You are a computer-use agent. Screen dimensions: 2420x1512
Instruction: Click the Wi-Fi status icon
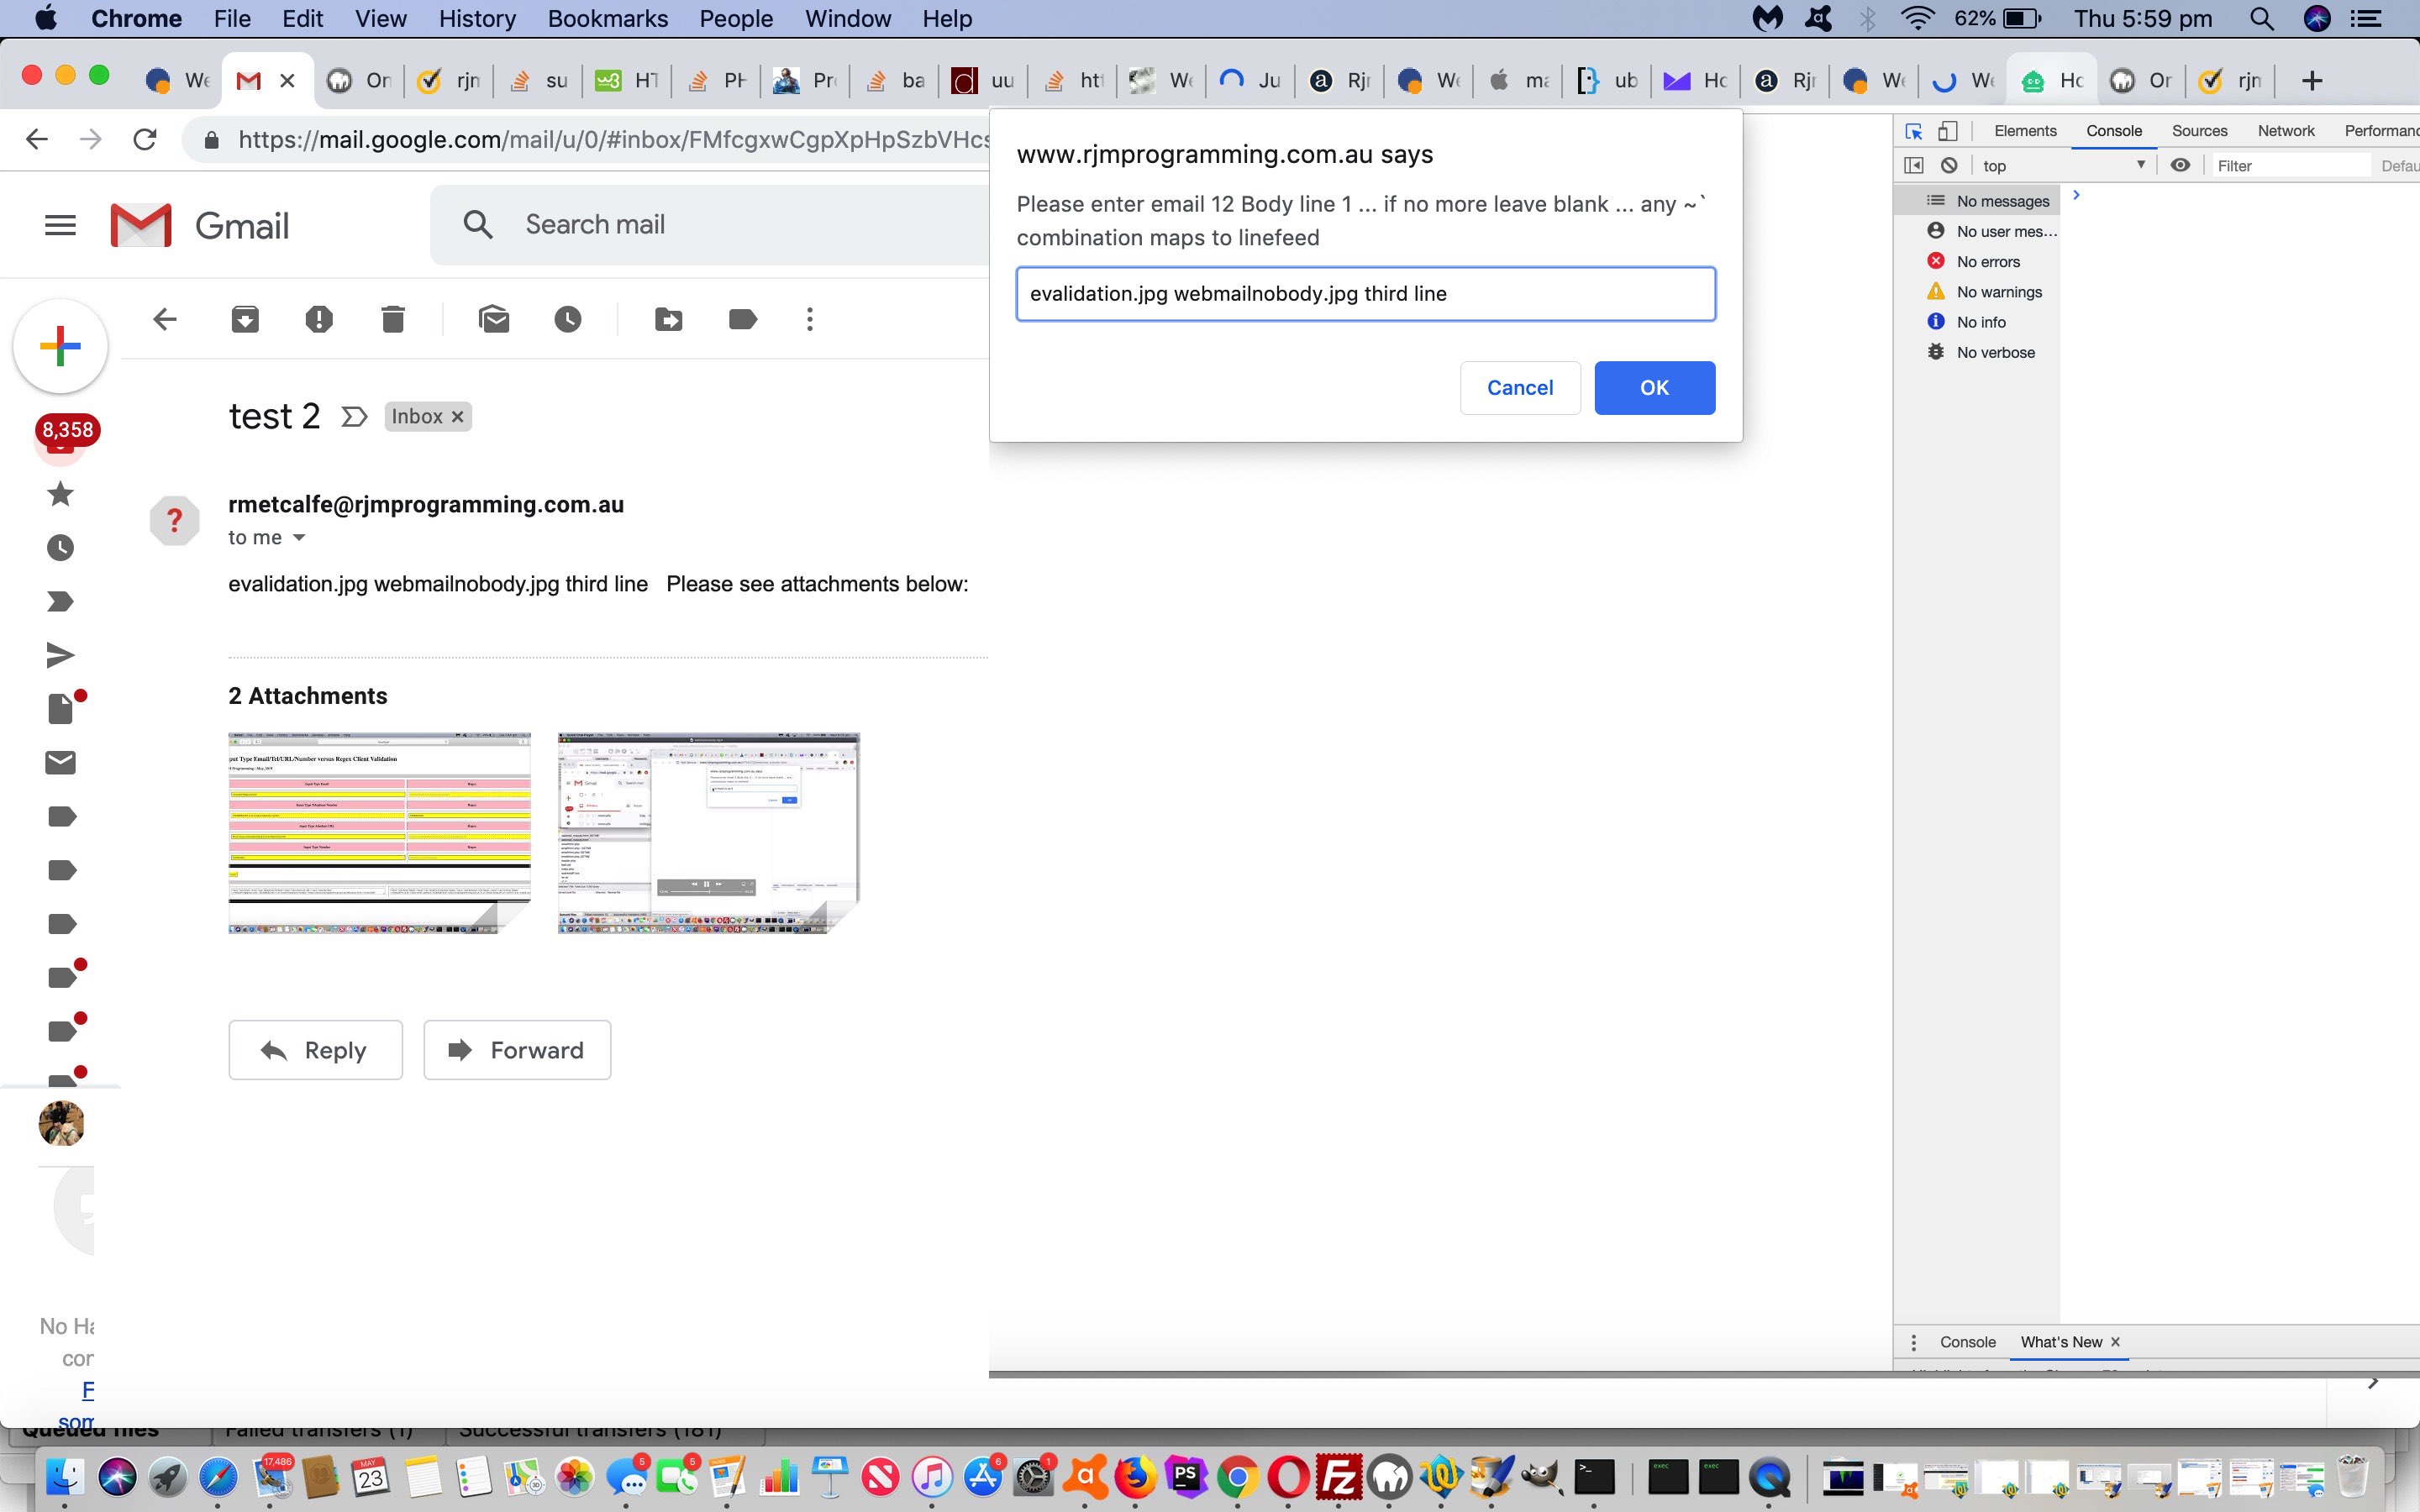(1917, 19)
